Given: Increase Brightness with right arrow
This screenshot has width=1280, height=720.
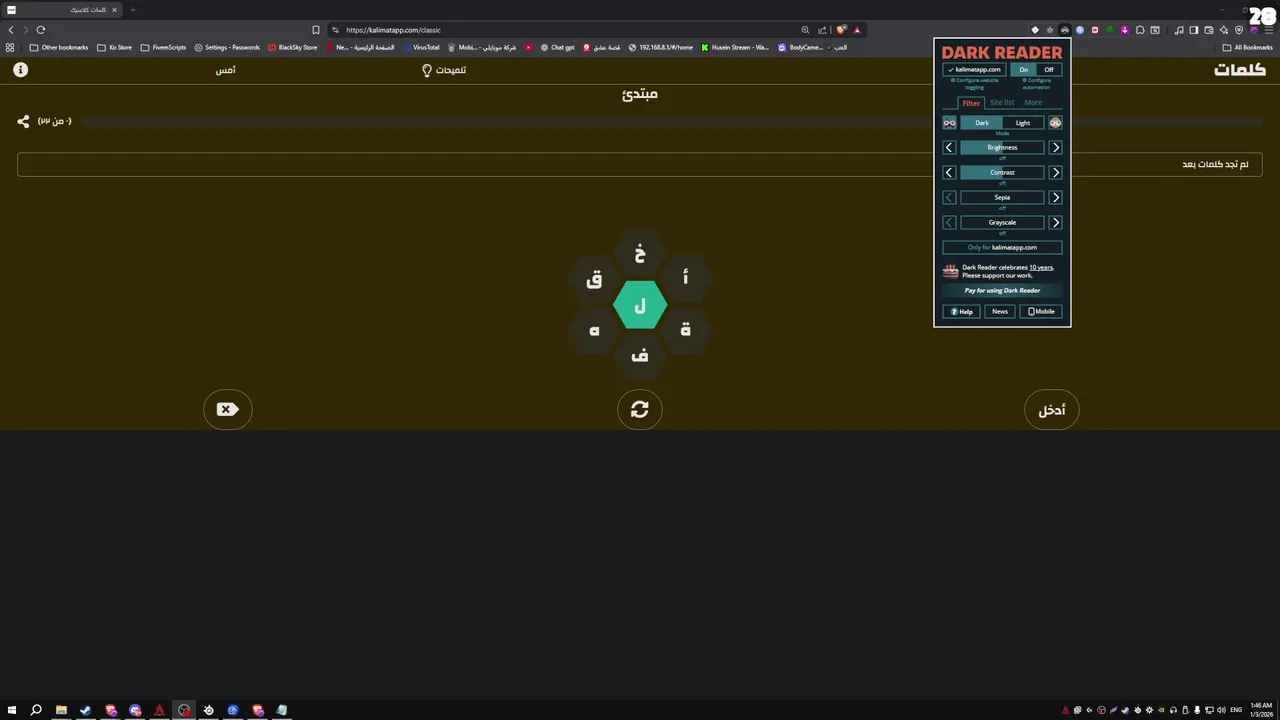Looking at the screenshot, I should 1055,148.
